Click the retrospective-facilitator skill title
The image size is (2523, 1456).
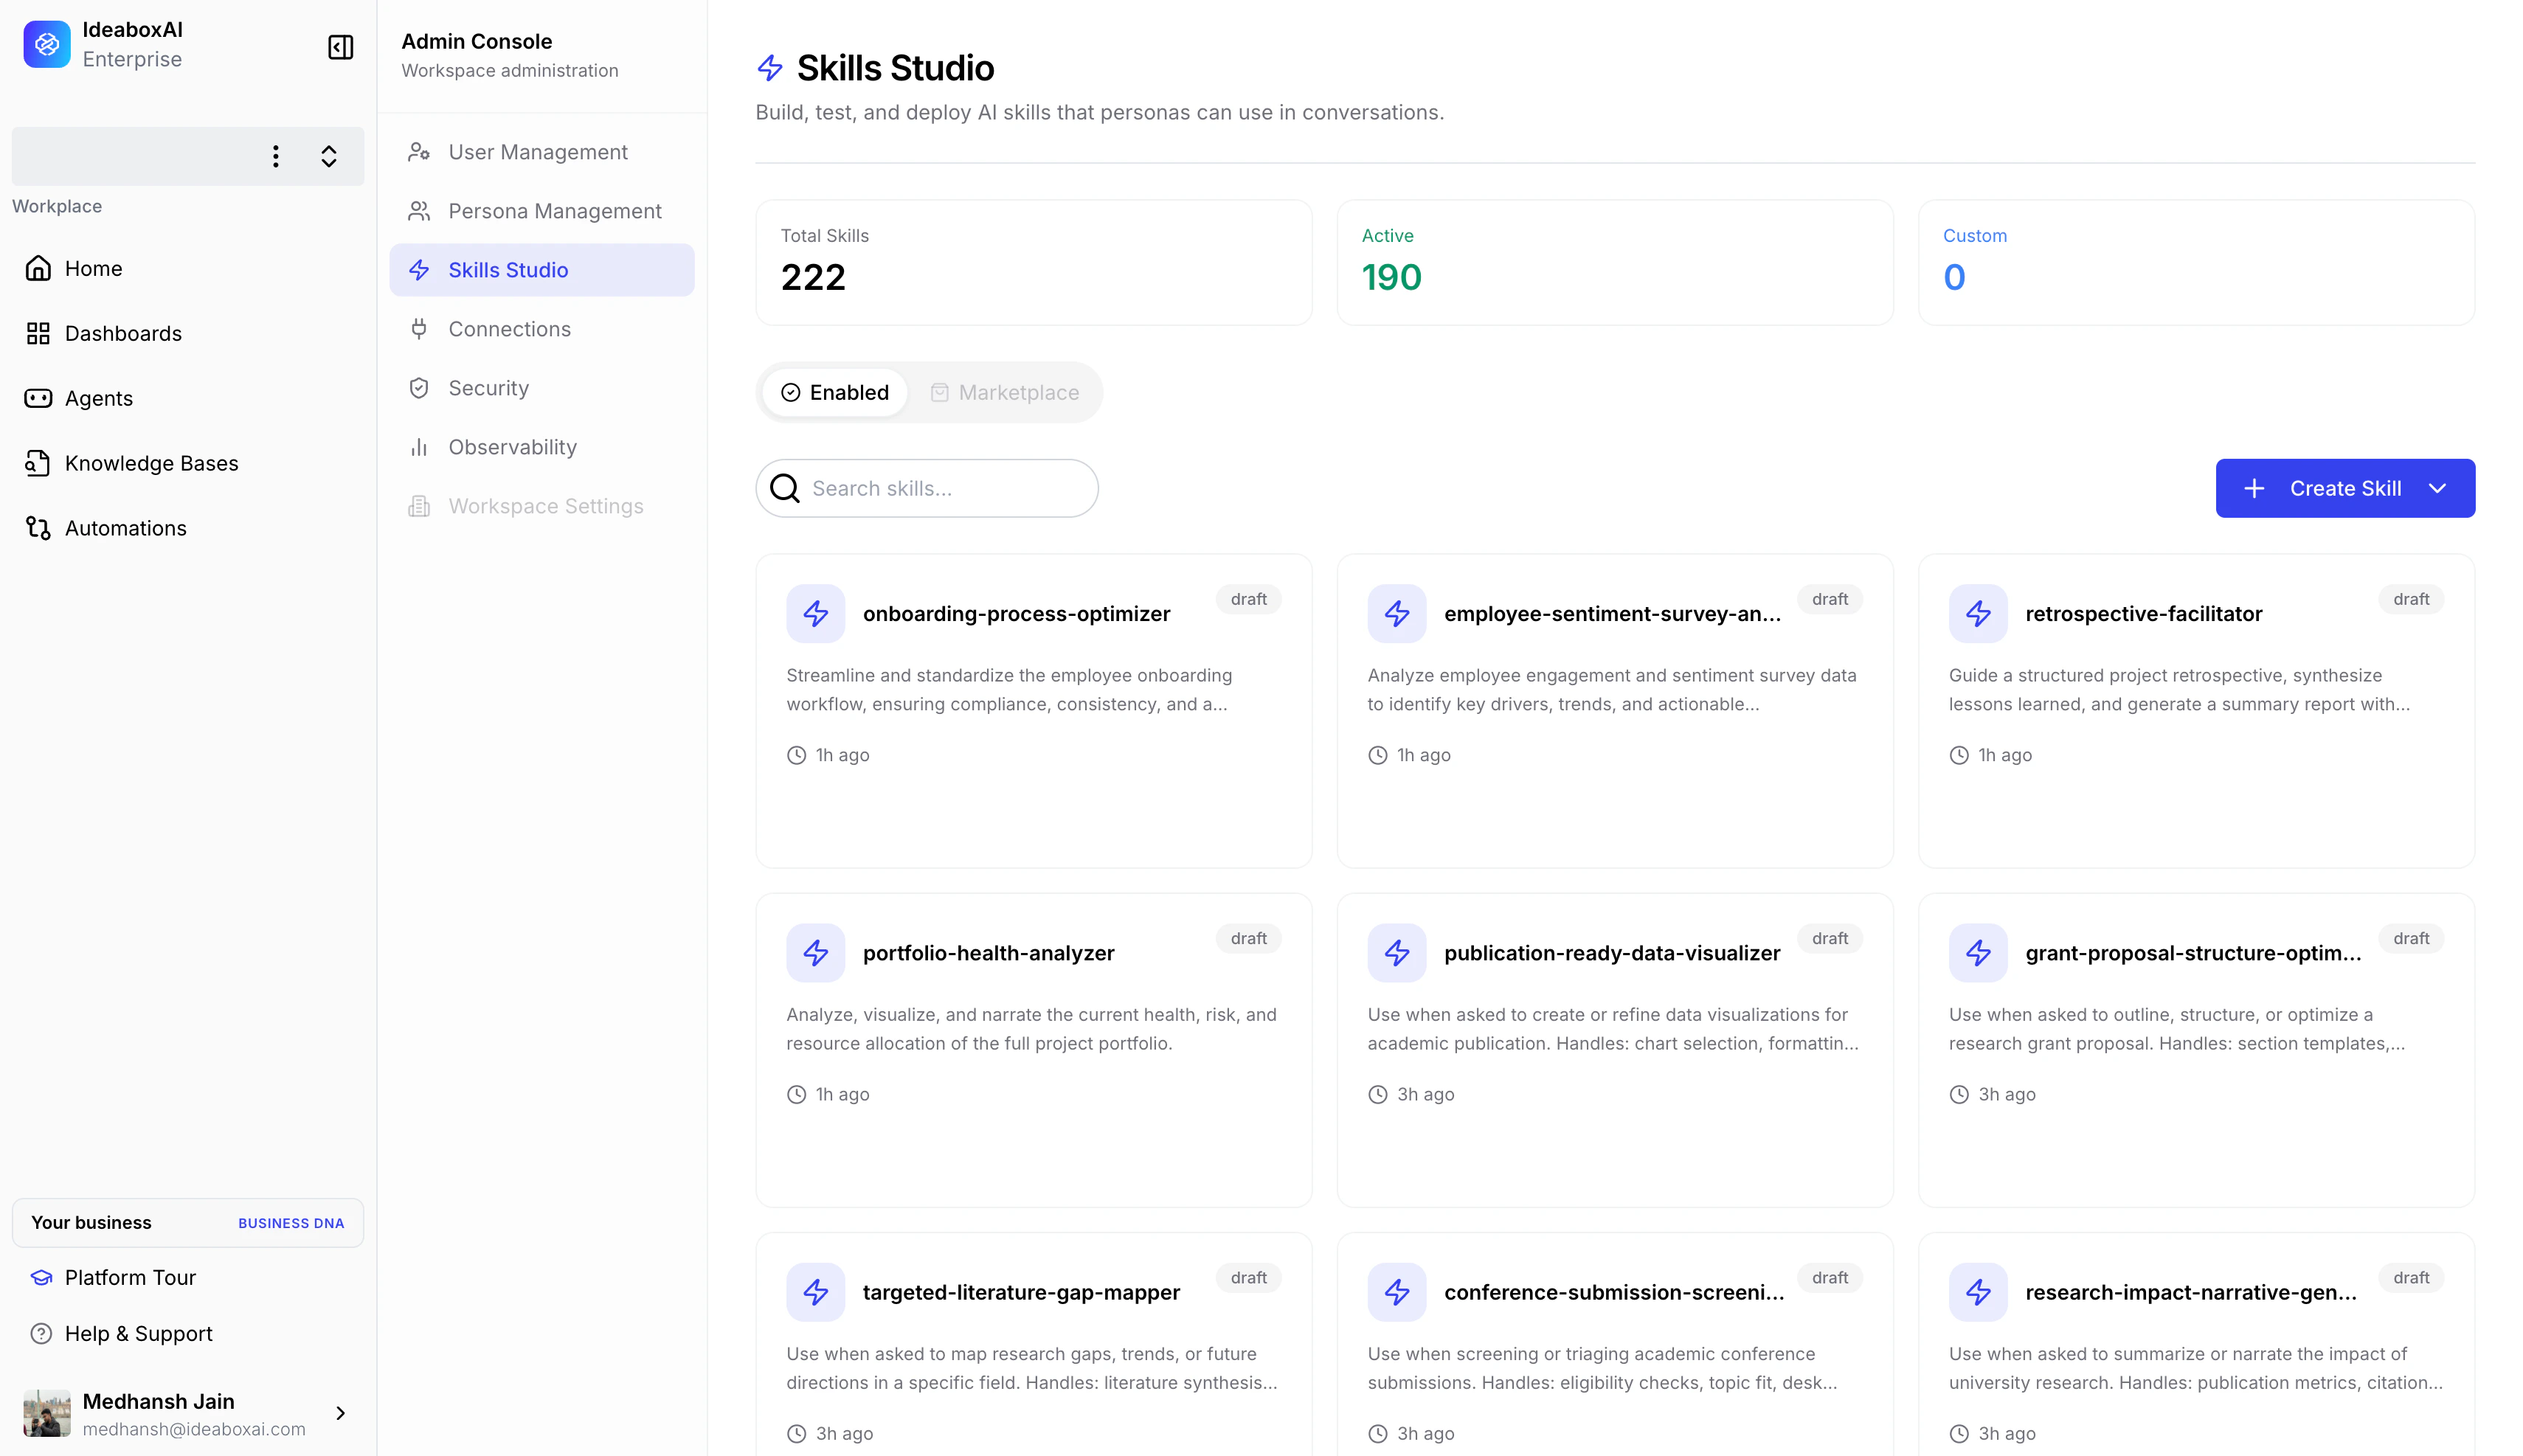[x=2144, y=613]
